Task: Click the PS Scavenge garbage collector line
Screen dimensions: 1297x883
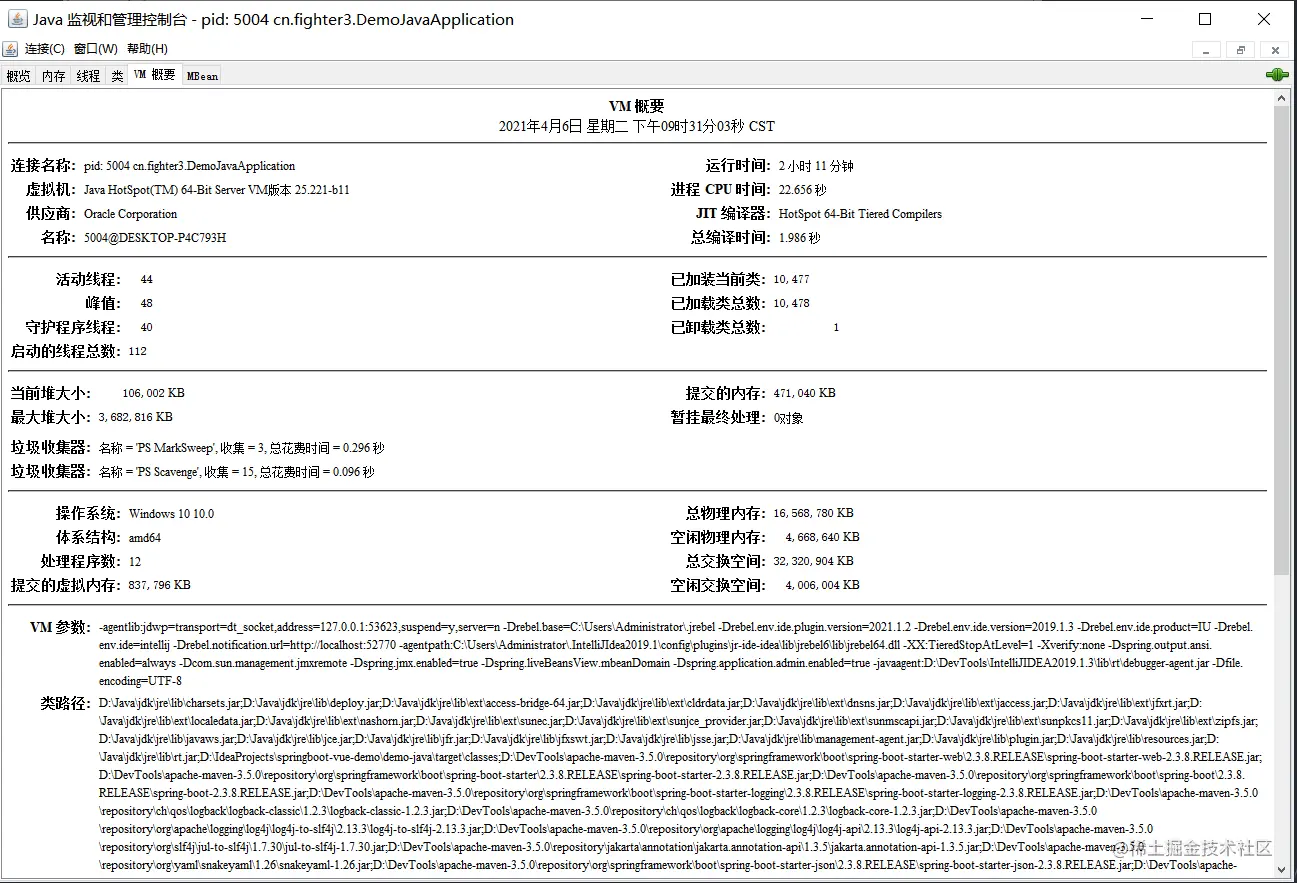Action: (x=236, y=472)
